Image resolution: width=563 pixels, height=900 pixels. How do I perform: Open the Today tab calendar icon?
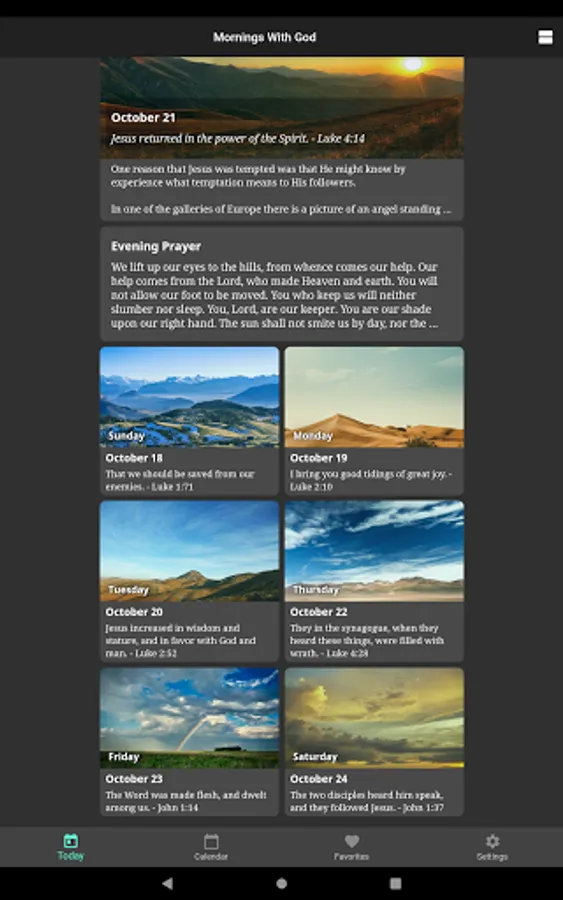click(x=71, y=841)
